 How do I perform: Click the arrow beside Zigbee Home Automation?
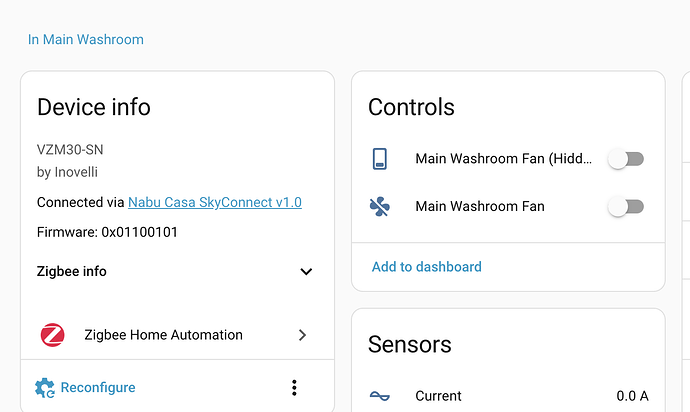(x=302, y=335)
